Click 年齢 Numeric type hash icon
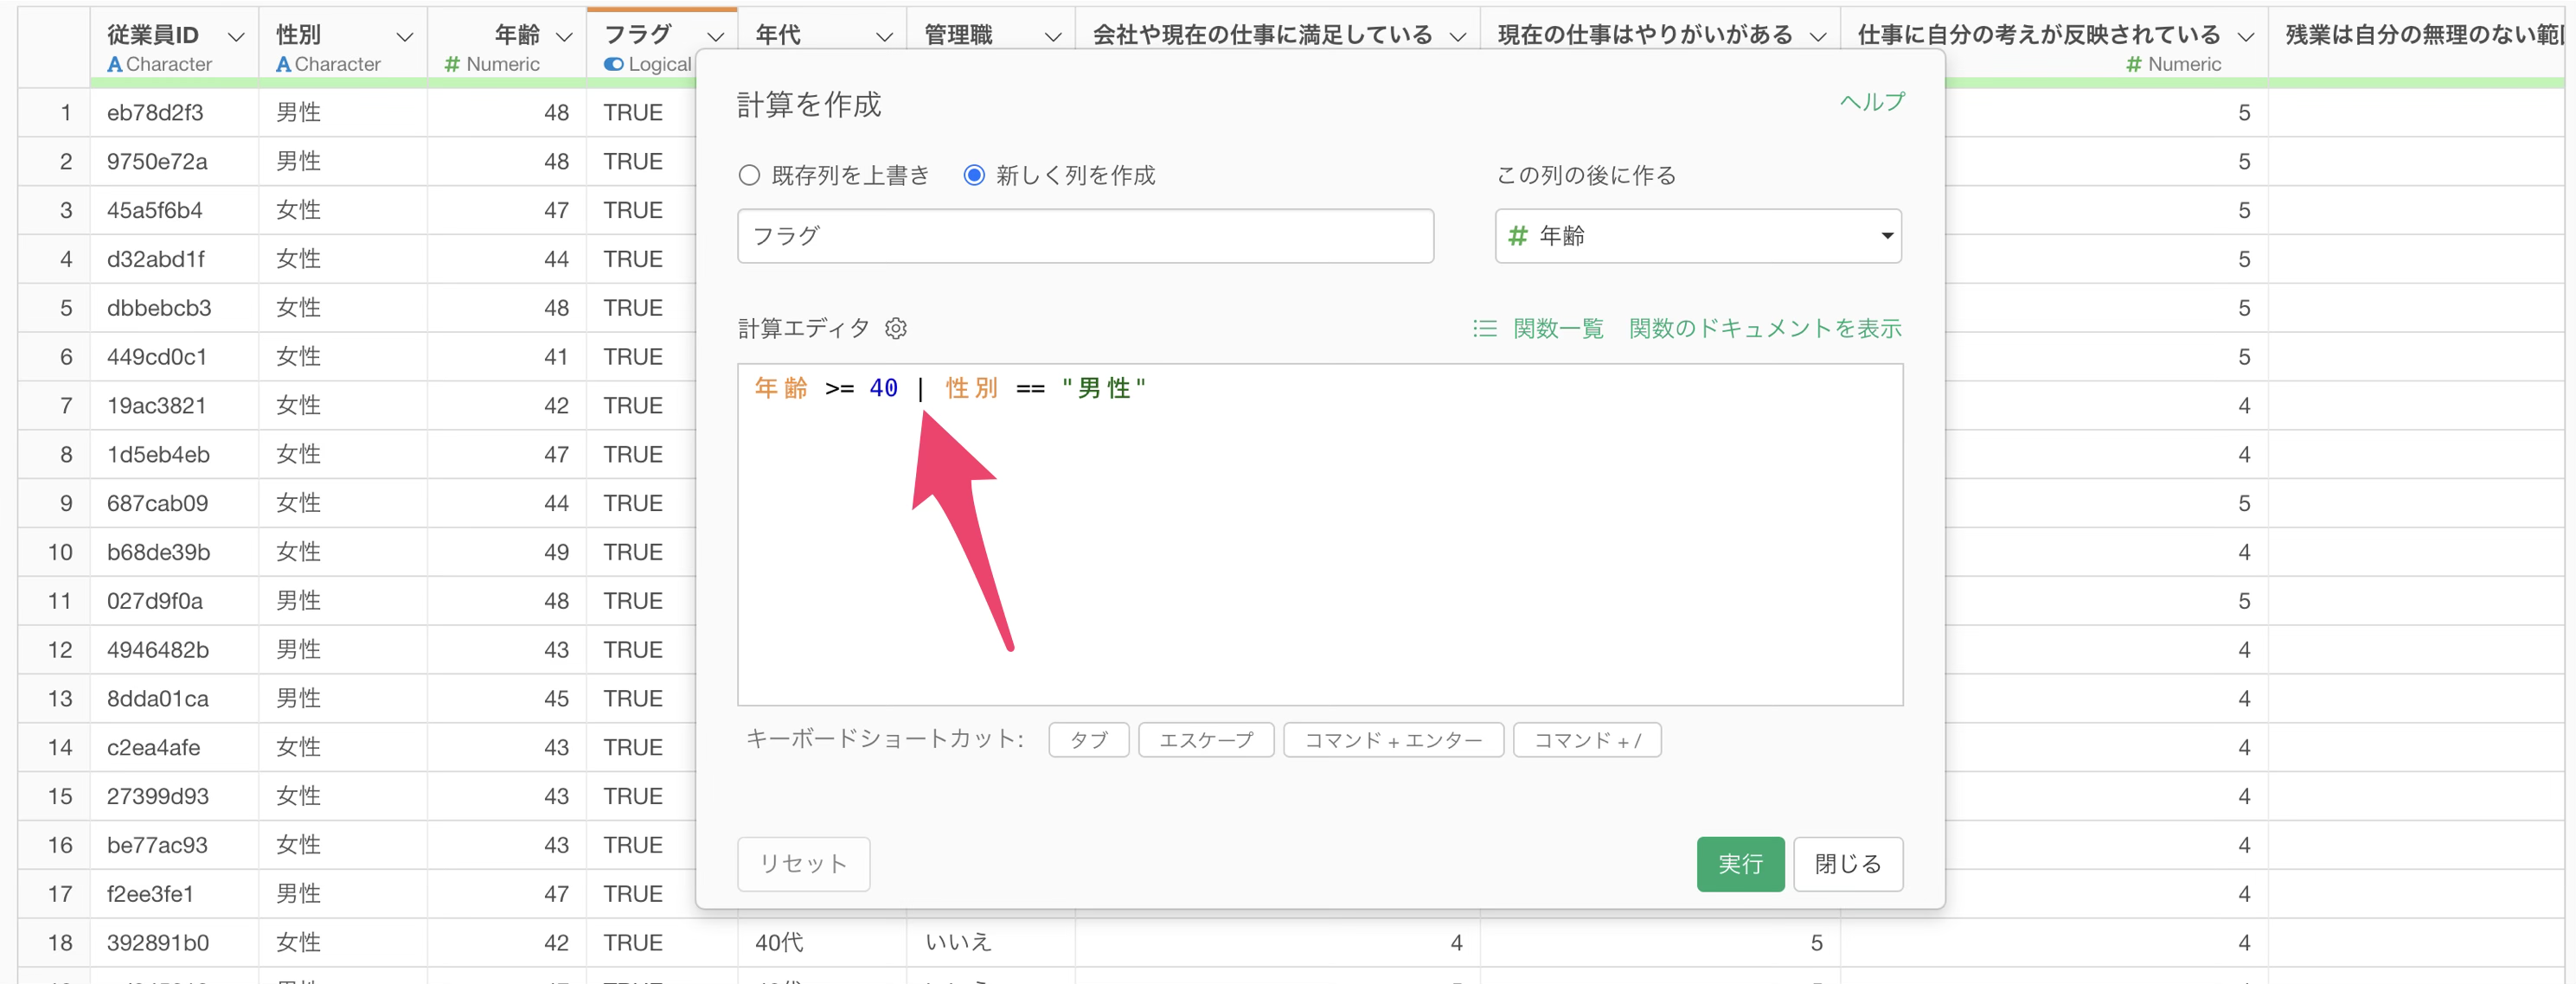This screenshot has width=2576, height=984. point(452,64)
